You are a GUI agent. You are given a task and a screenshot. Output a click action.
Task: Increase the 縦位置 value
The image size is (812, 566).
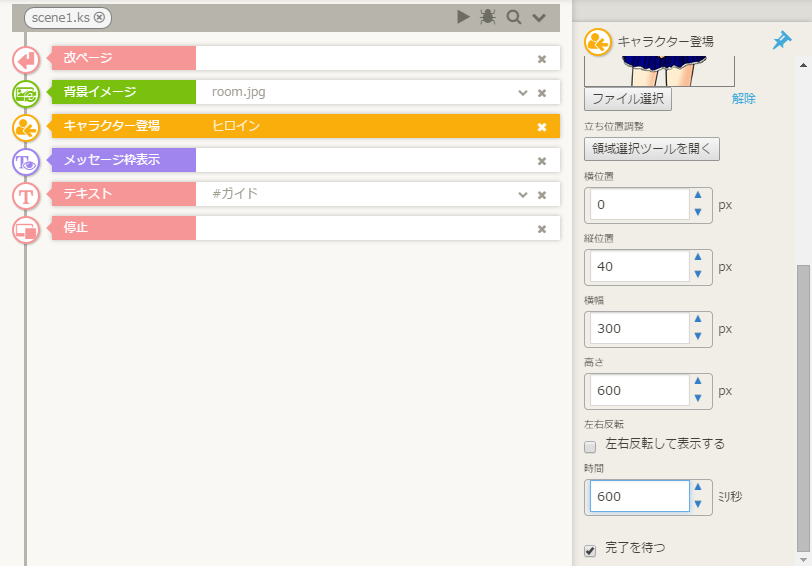[x=698, y=257]
